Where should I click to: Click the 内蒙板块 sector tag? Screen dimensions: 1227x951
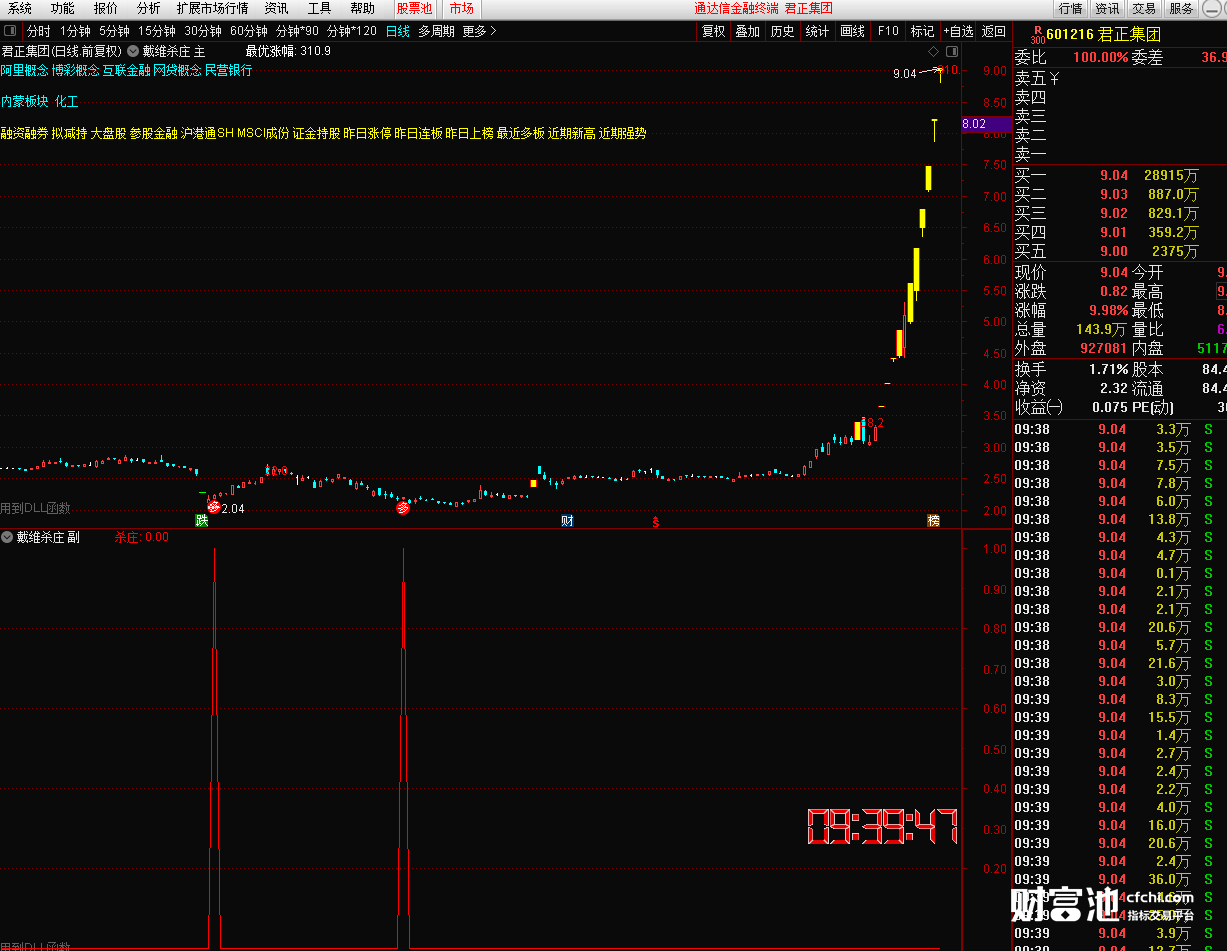tap(24, 101)
